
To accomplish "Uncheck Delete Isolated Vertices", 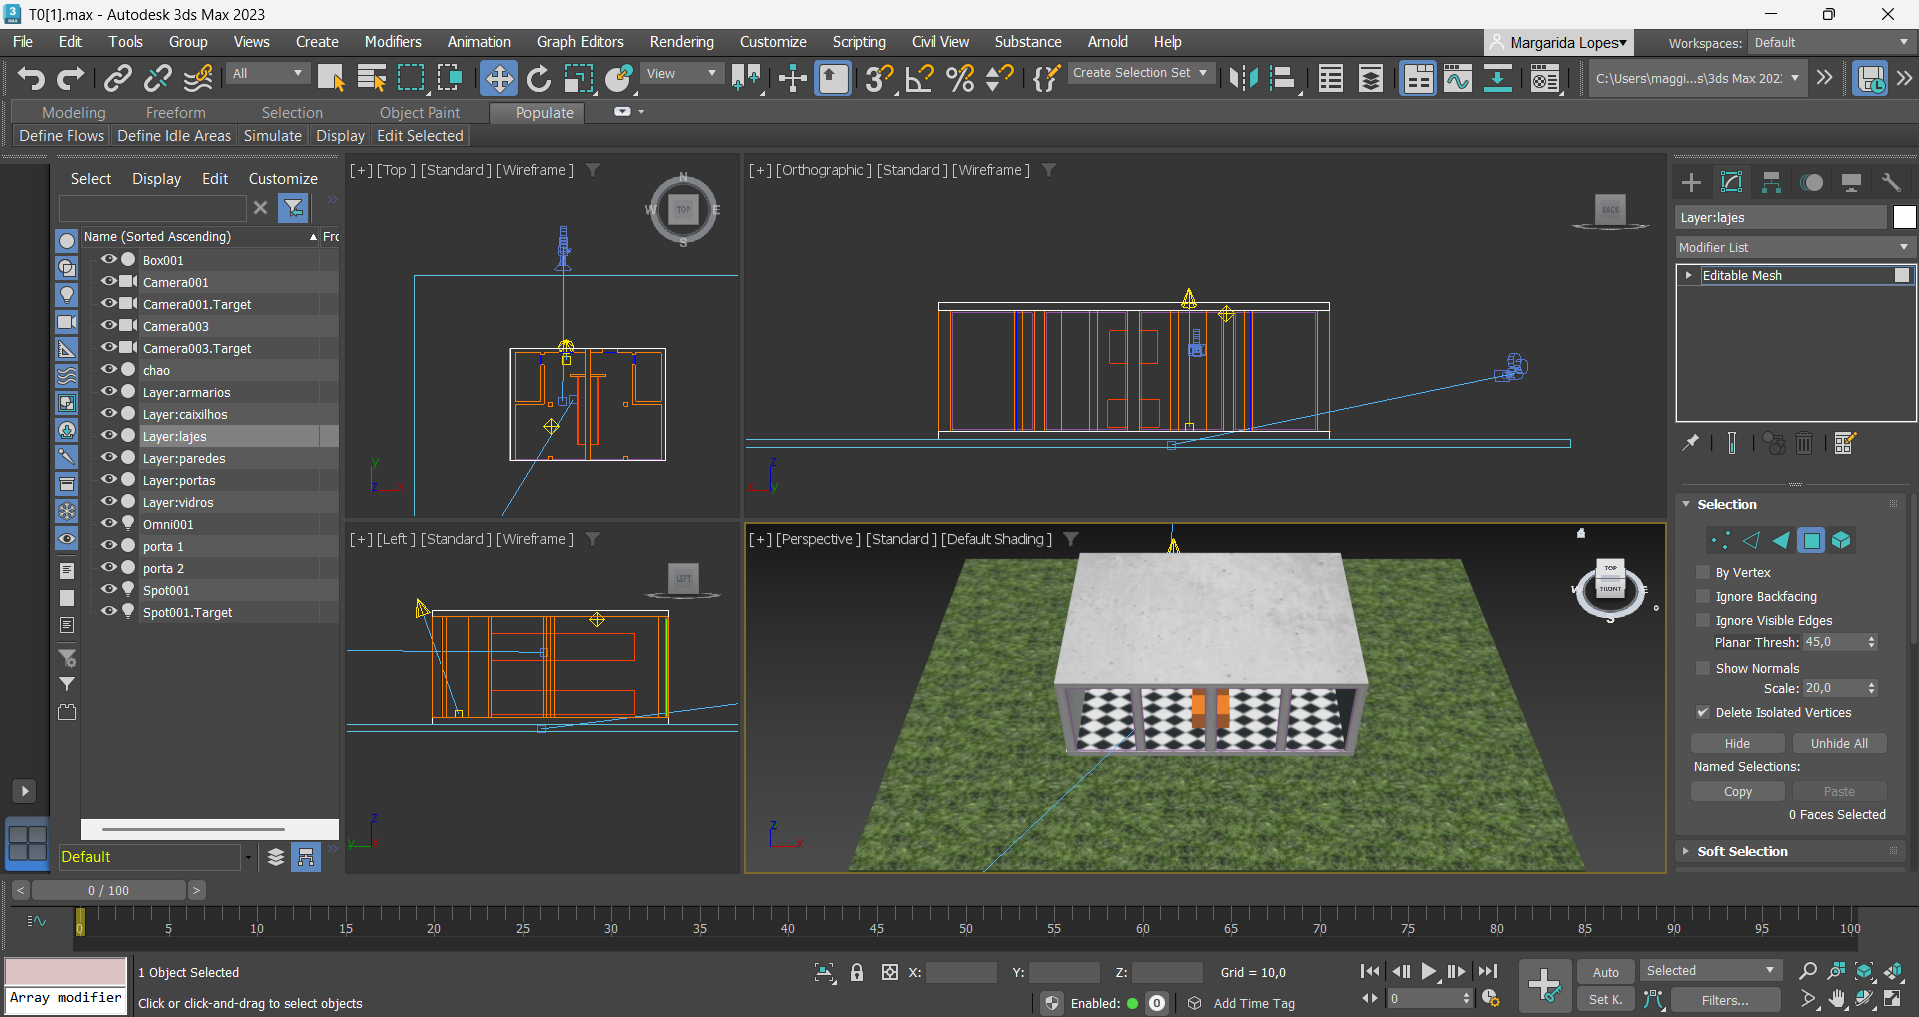I will coord(1703,712).
